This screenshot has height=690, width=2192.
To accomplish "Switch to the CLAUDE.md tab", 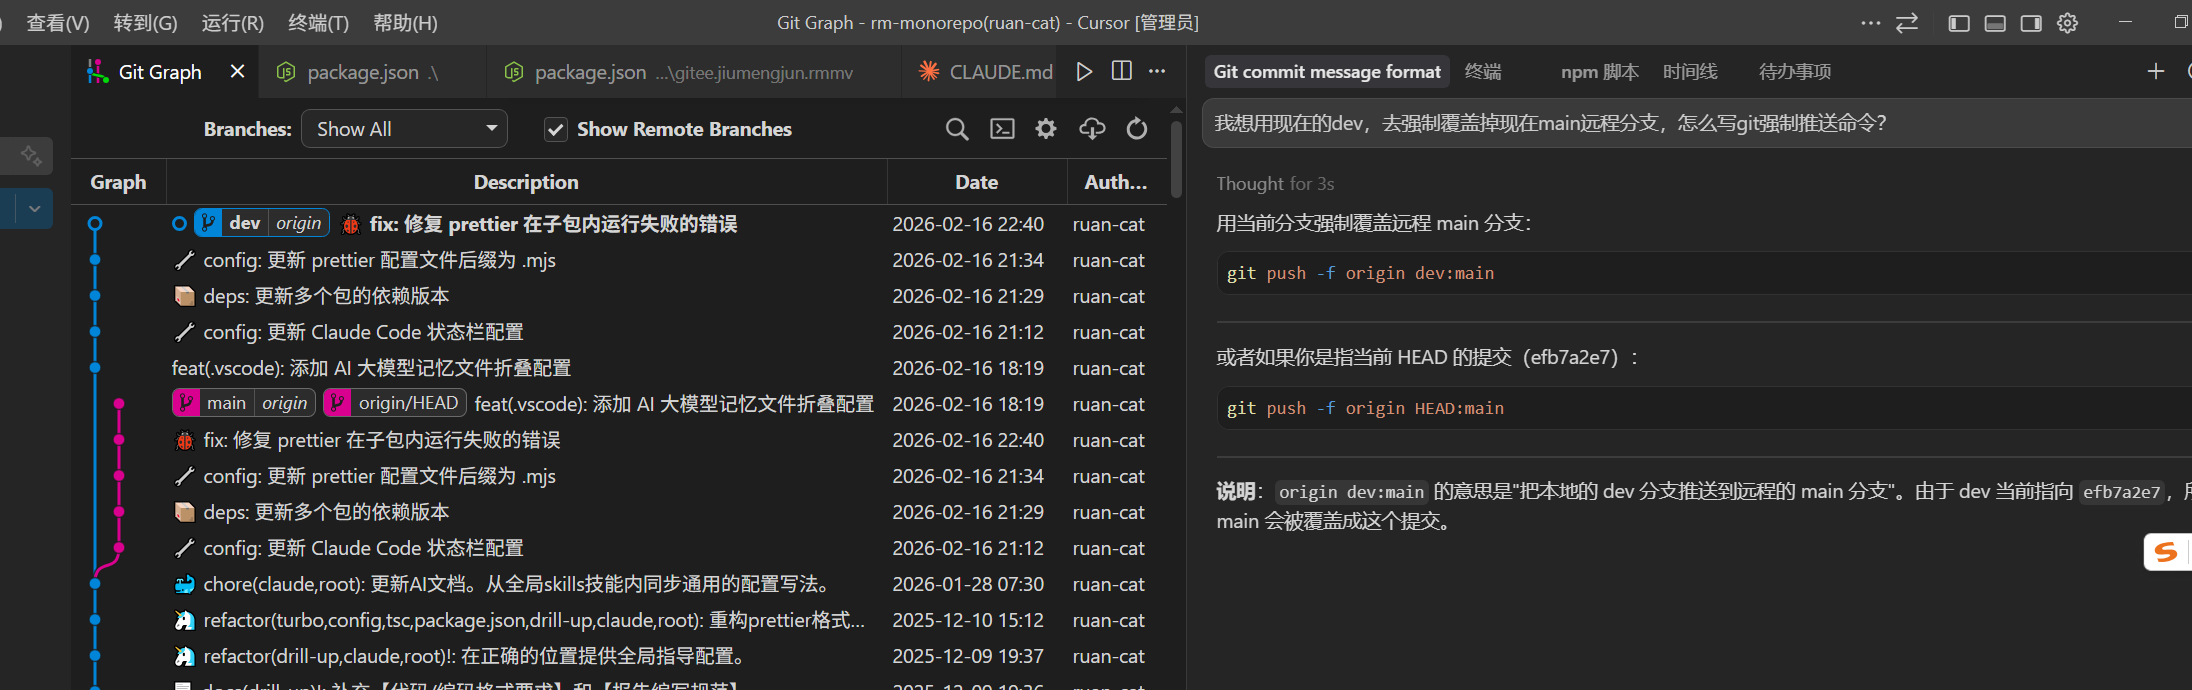I will (999, 72).
